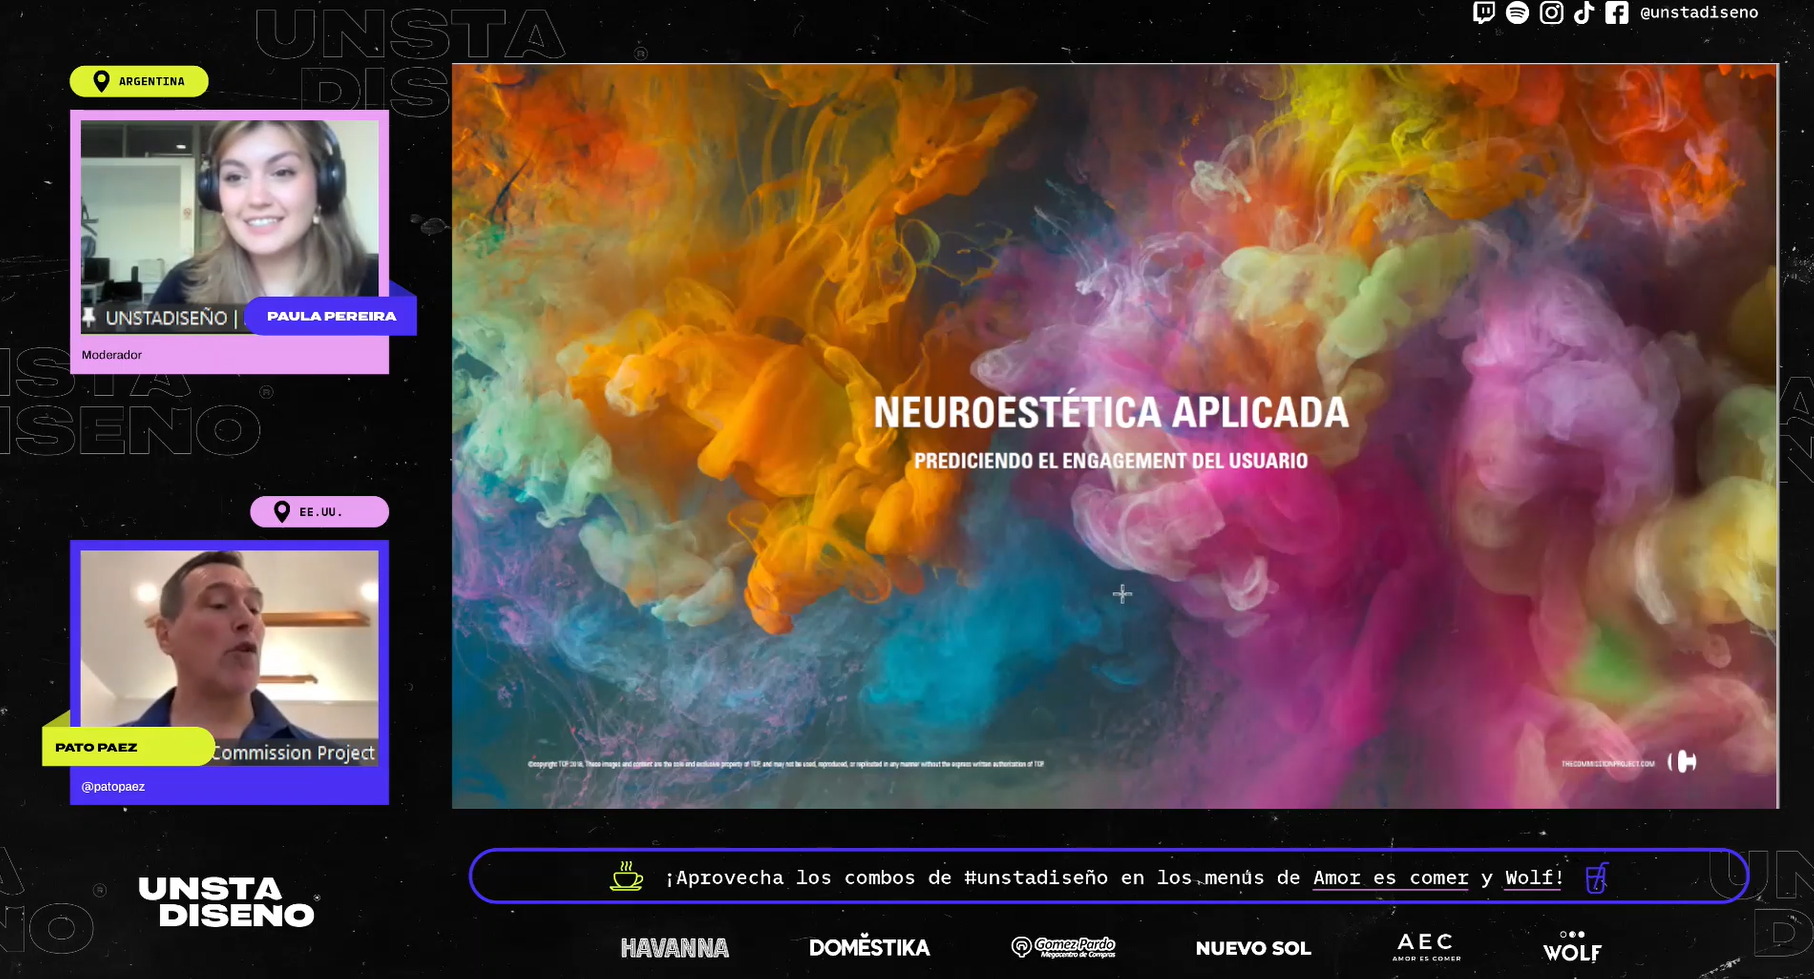Viewport: 1814px width, 979px height.
Task: Click the copyright notice on the slide
Action: tap(786, 764)
